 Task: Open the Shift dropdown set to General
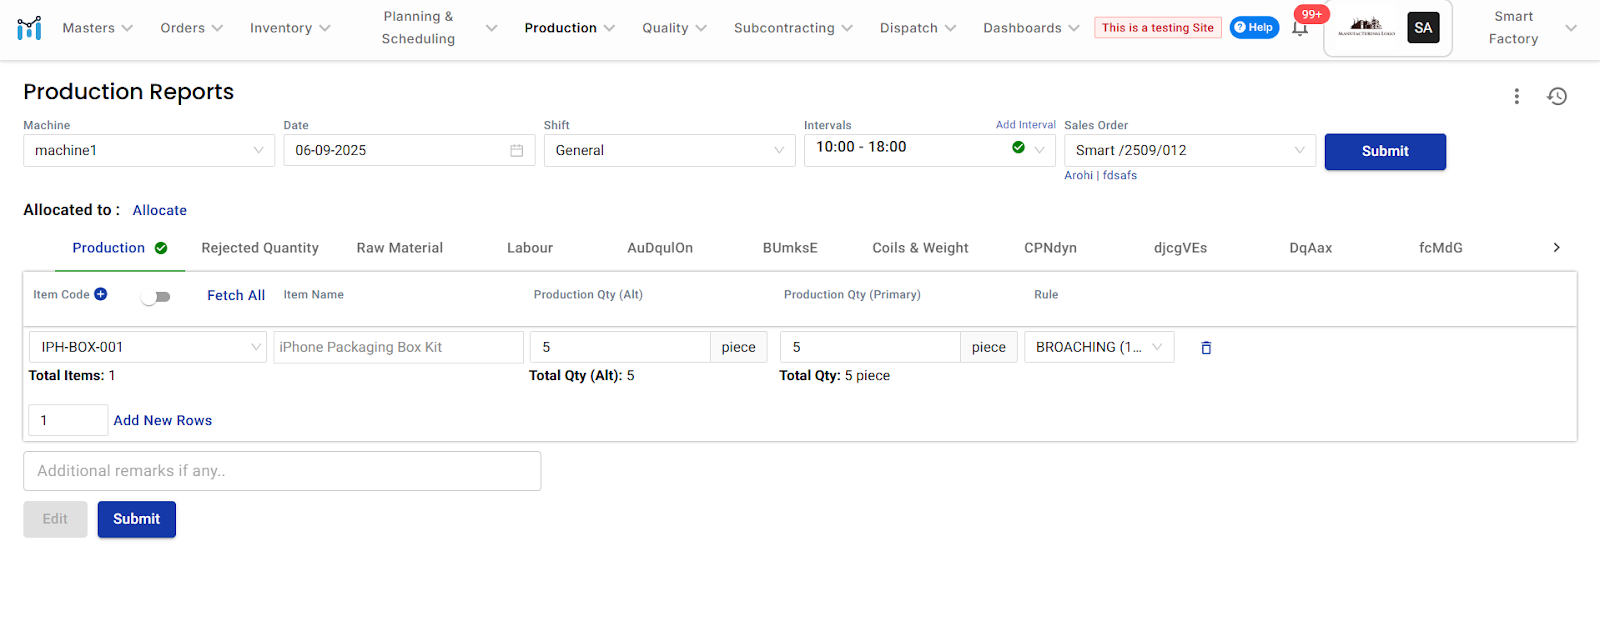669,151
